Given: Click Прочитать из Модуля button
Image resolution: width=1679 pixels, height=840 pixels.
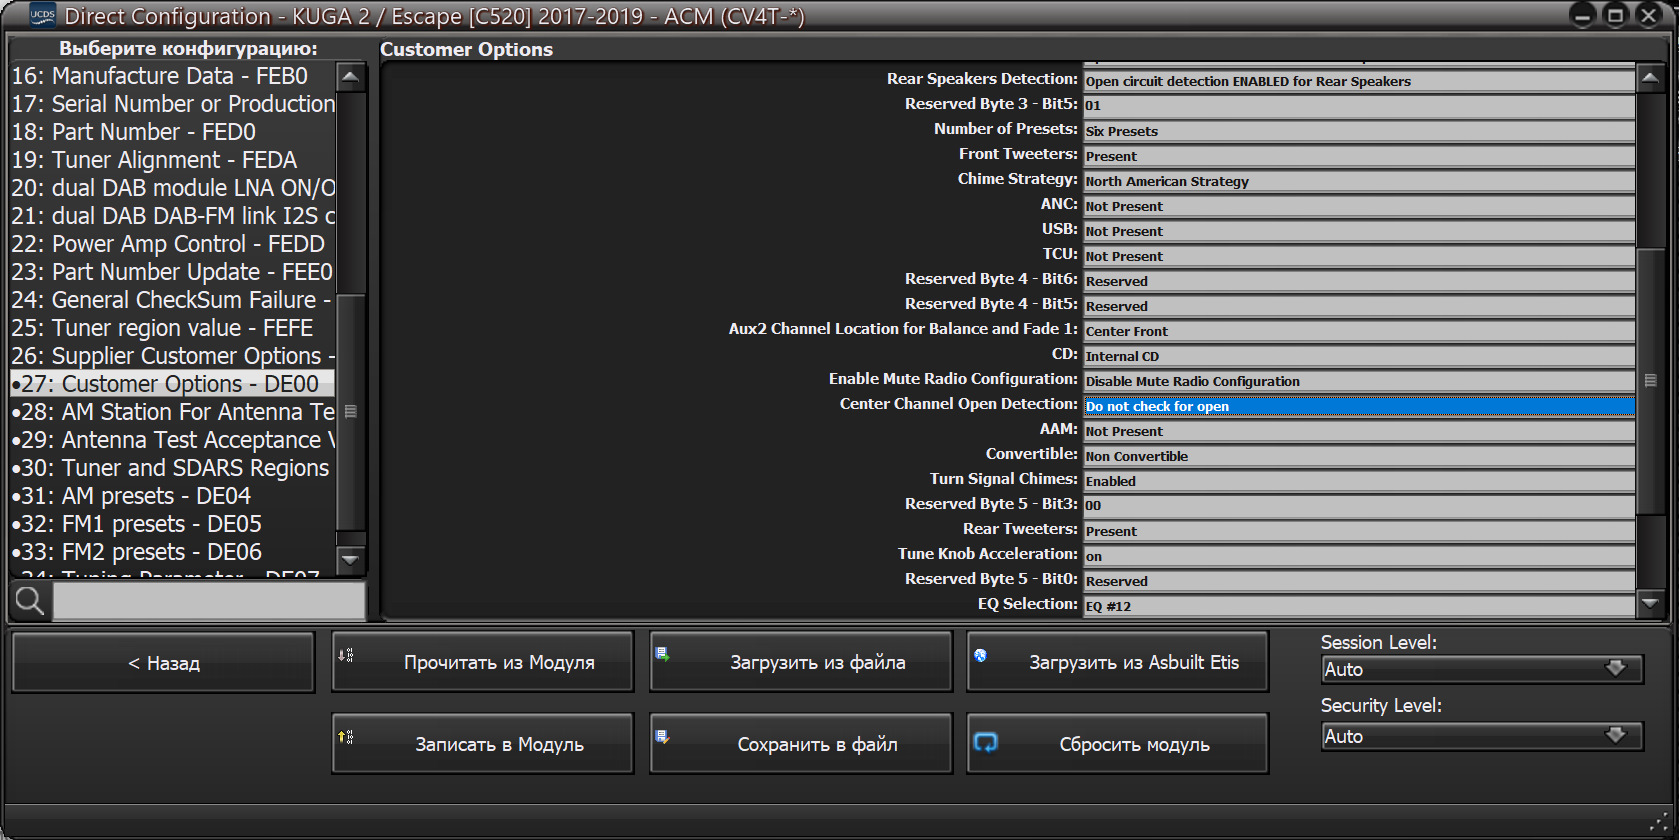Looking at the screenshot, I should pos(482,662).
